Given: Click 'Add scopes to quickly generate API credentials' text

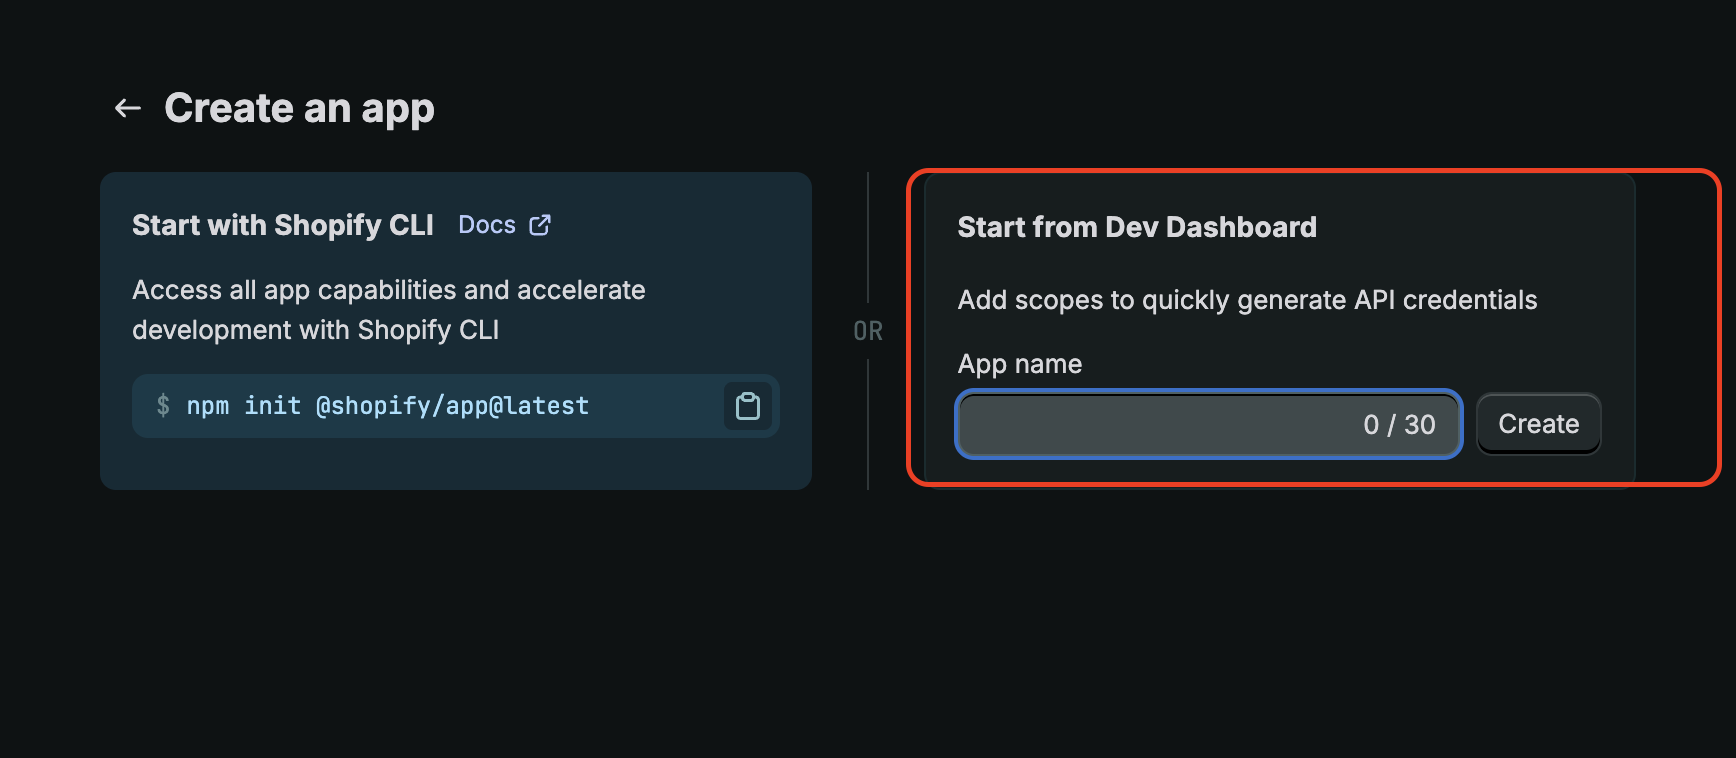Looking at the screenshot, I should (x=1247, y=300).
